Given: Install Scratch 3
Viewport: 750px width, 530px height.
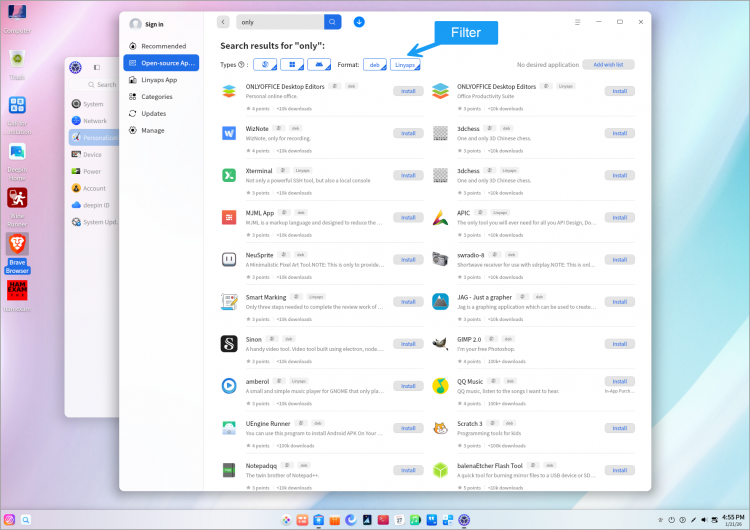Looking at the screenshot, I should click(619, 428).
